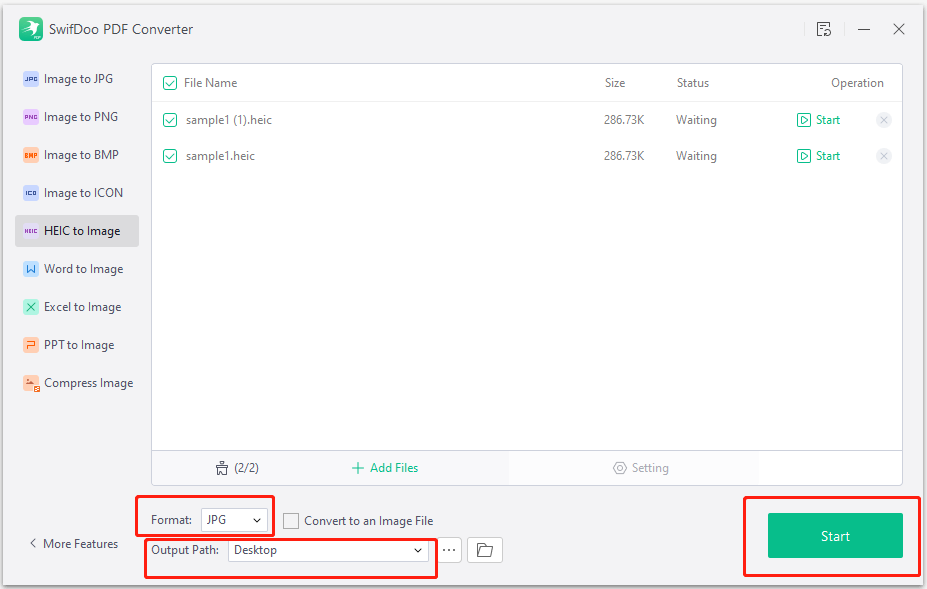Click play icon for sample1.heic

pos(803,156)
